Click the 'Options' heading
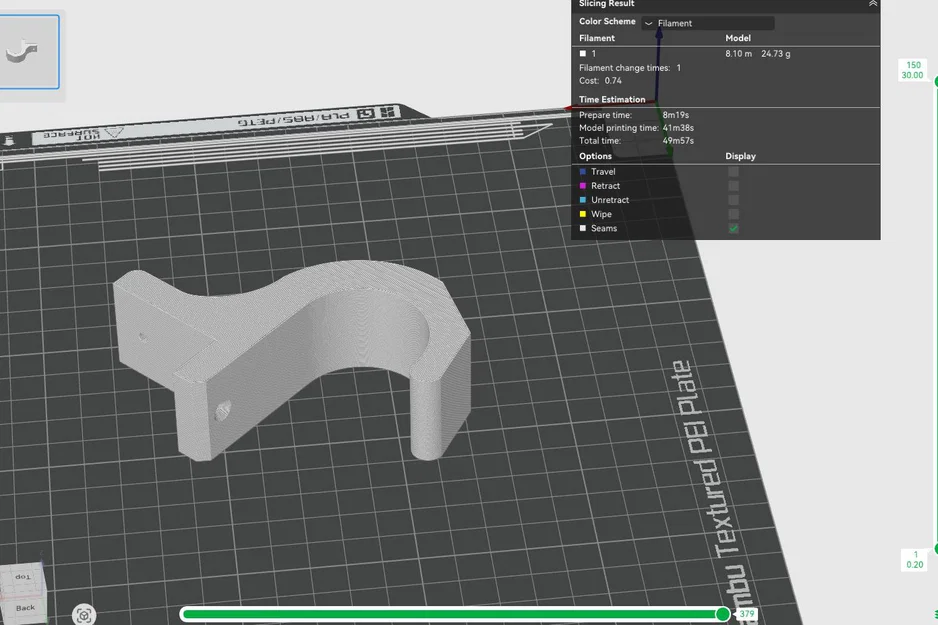The height and width of the screenshot is (625, 938). 595,156
